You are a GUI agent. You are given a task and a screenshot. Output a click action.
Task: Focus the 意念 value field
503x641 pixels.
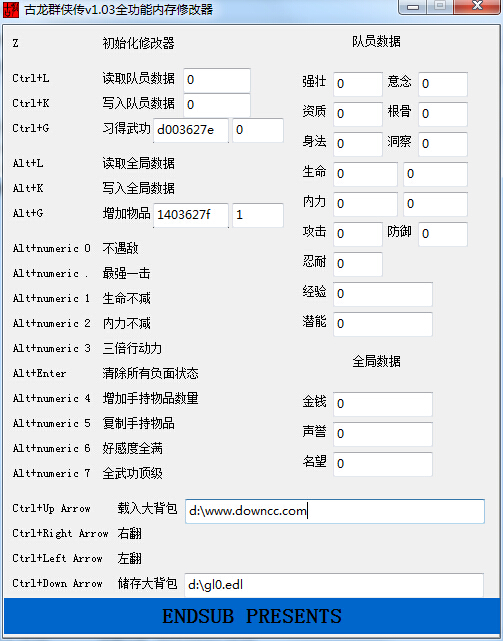443,84
